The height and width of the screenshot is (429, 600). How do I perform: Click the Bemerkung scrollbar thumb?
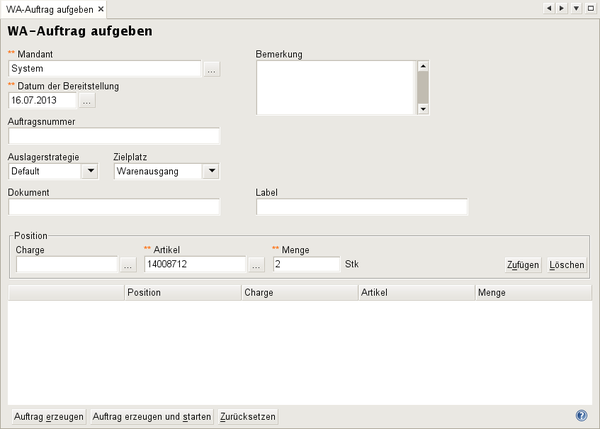[x=423, y=87]
